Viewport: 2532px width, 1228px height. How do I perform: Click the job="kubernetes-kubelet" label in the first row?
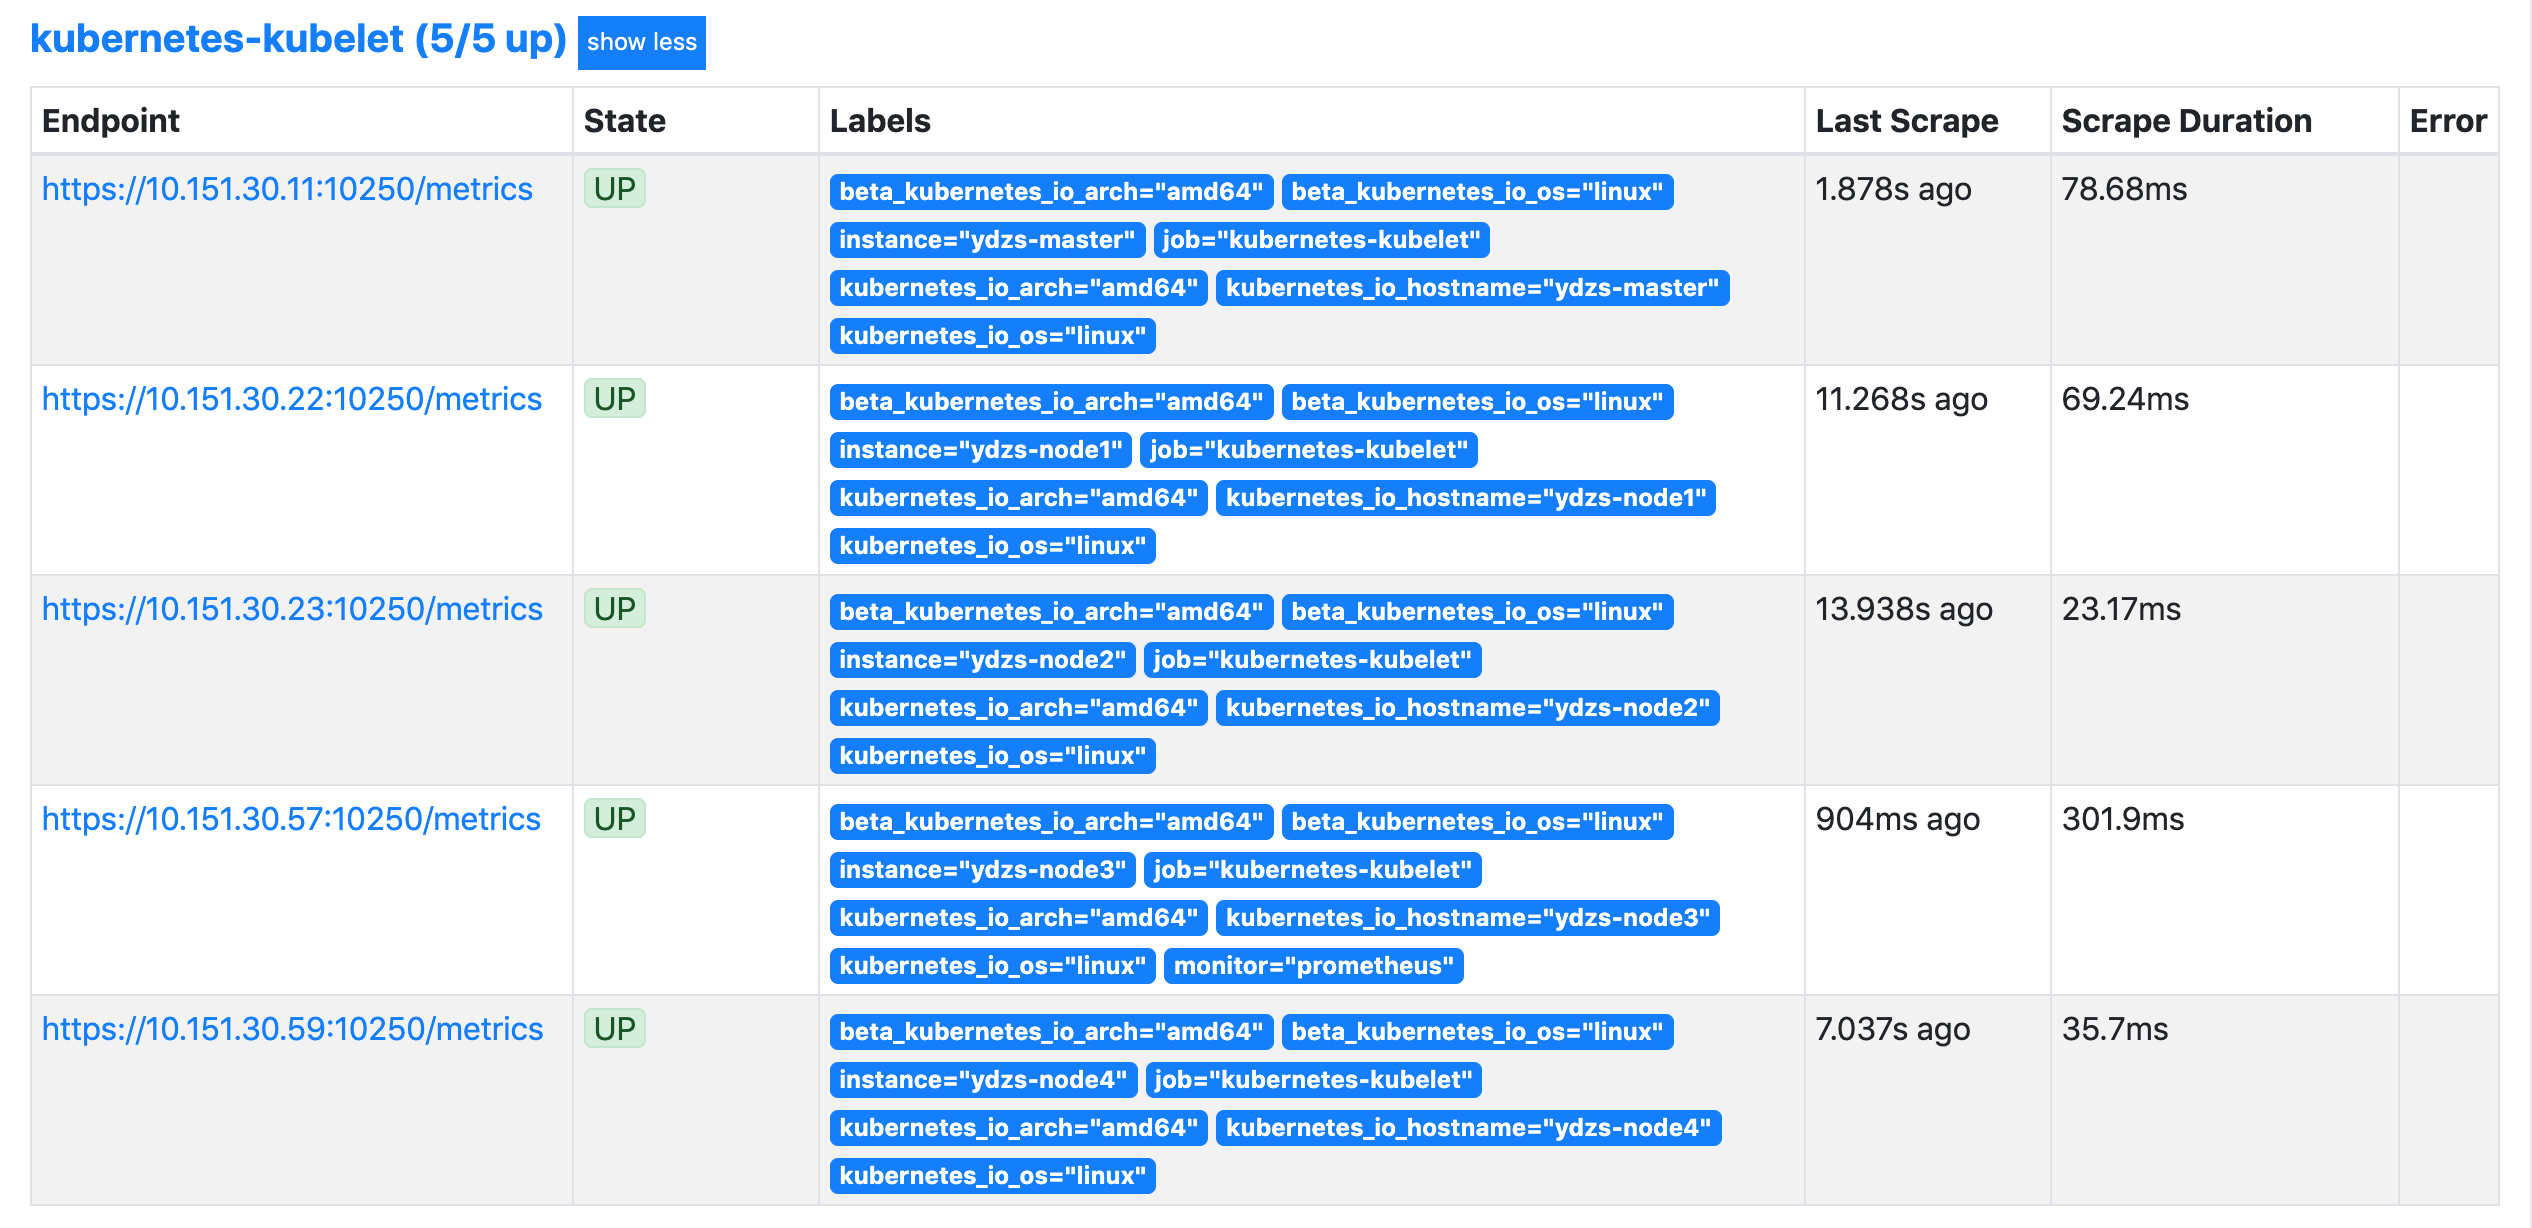click(x=1321, y=240)
